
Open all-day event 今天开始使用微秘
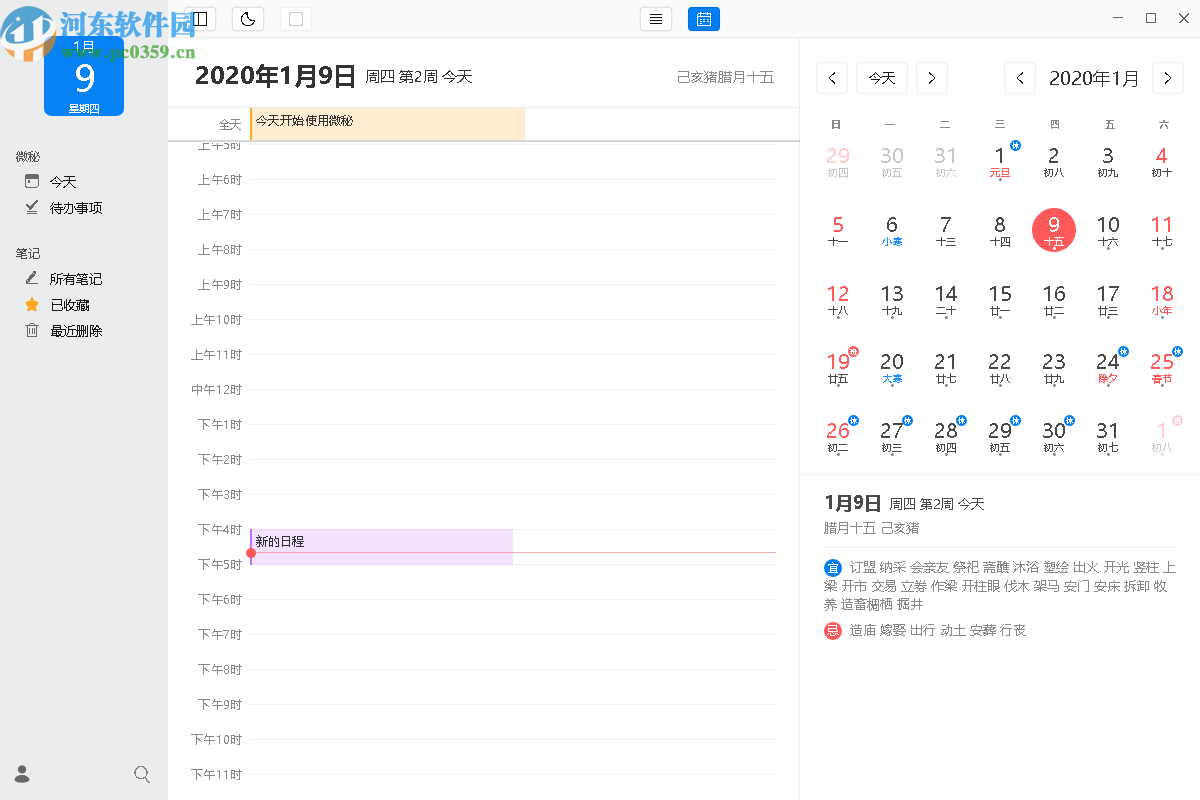(x=387, y=124)
